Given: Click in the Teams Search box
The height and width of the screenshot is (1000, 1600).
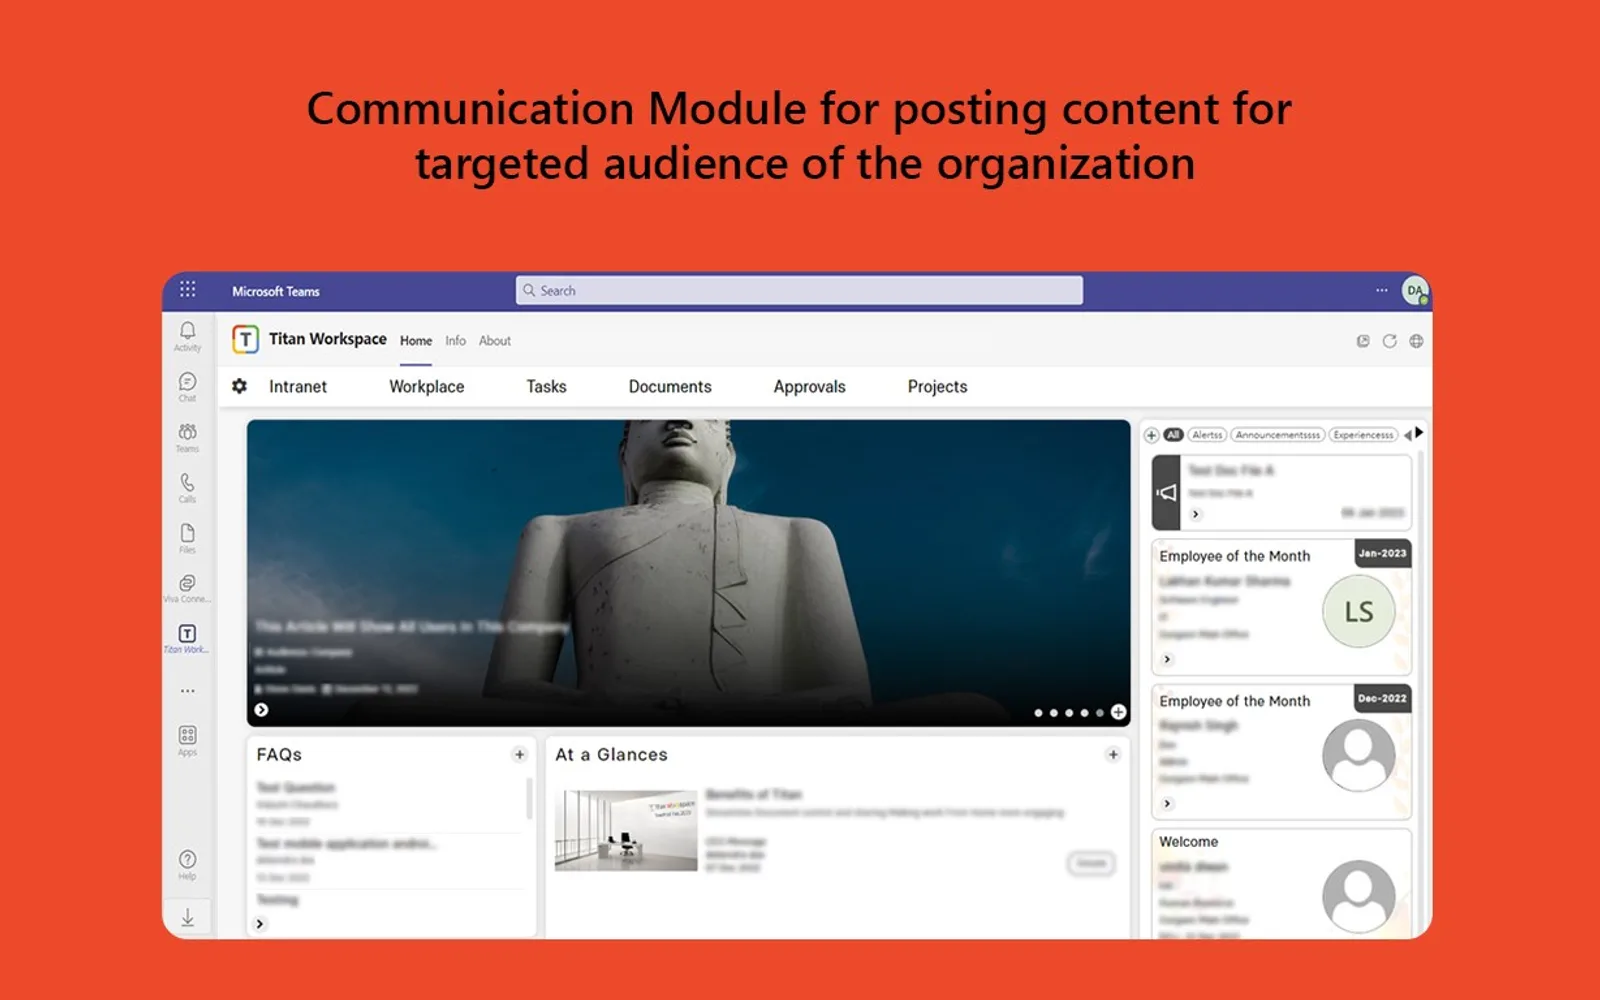Looking at the screenshot, I should click(x=799, y=290).
